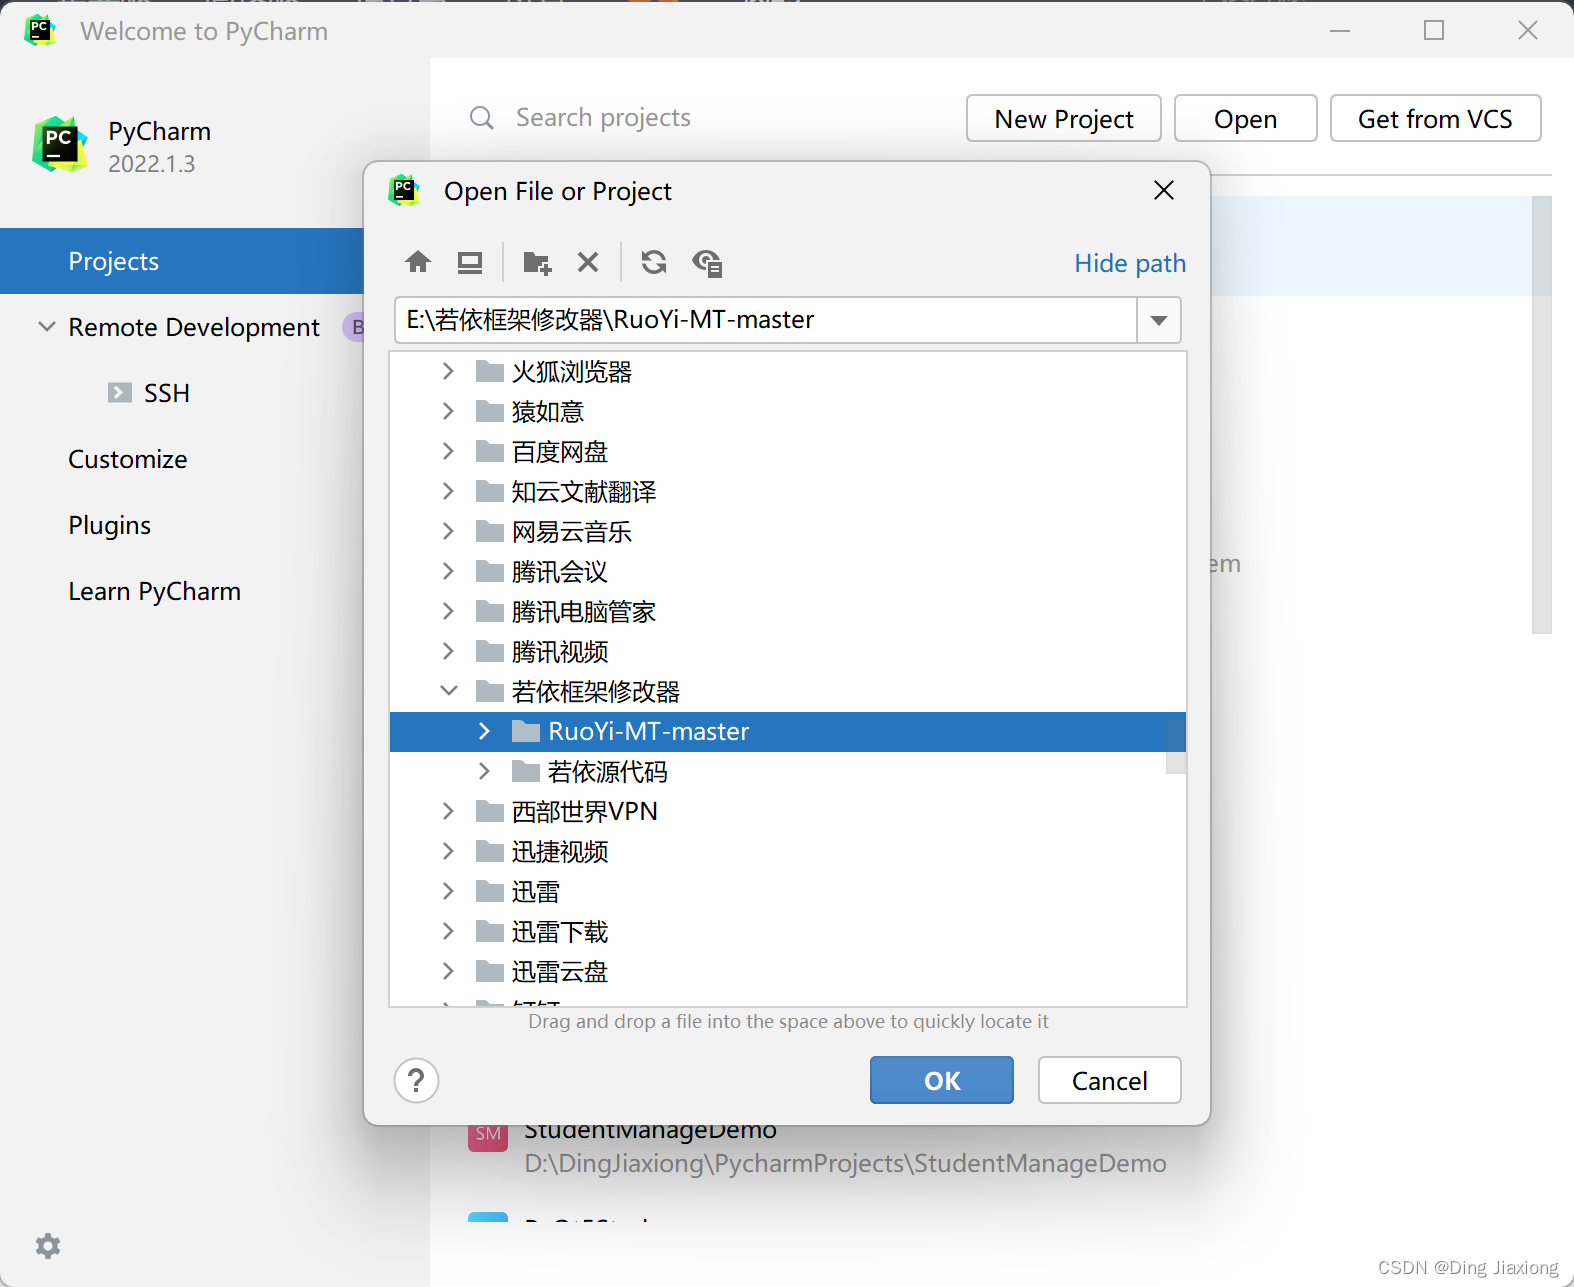
Task: Maximize the Welcome to PyCharm window
Action: coord(1434,30)
